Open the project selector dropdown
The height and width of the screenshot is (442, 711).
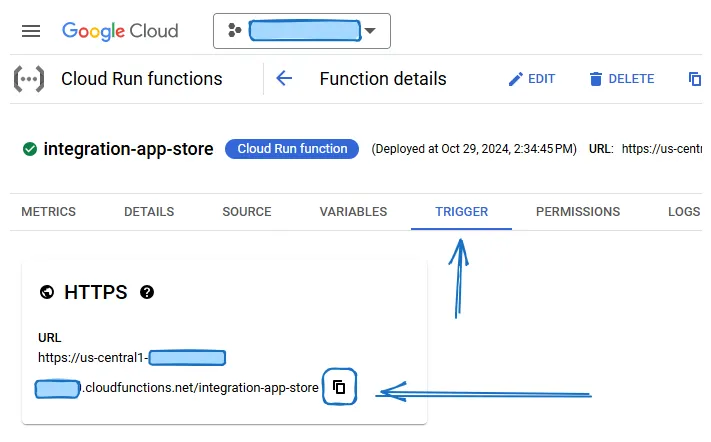(302, 31)
